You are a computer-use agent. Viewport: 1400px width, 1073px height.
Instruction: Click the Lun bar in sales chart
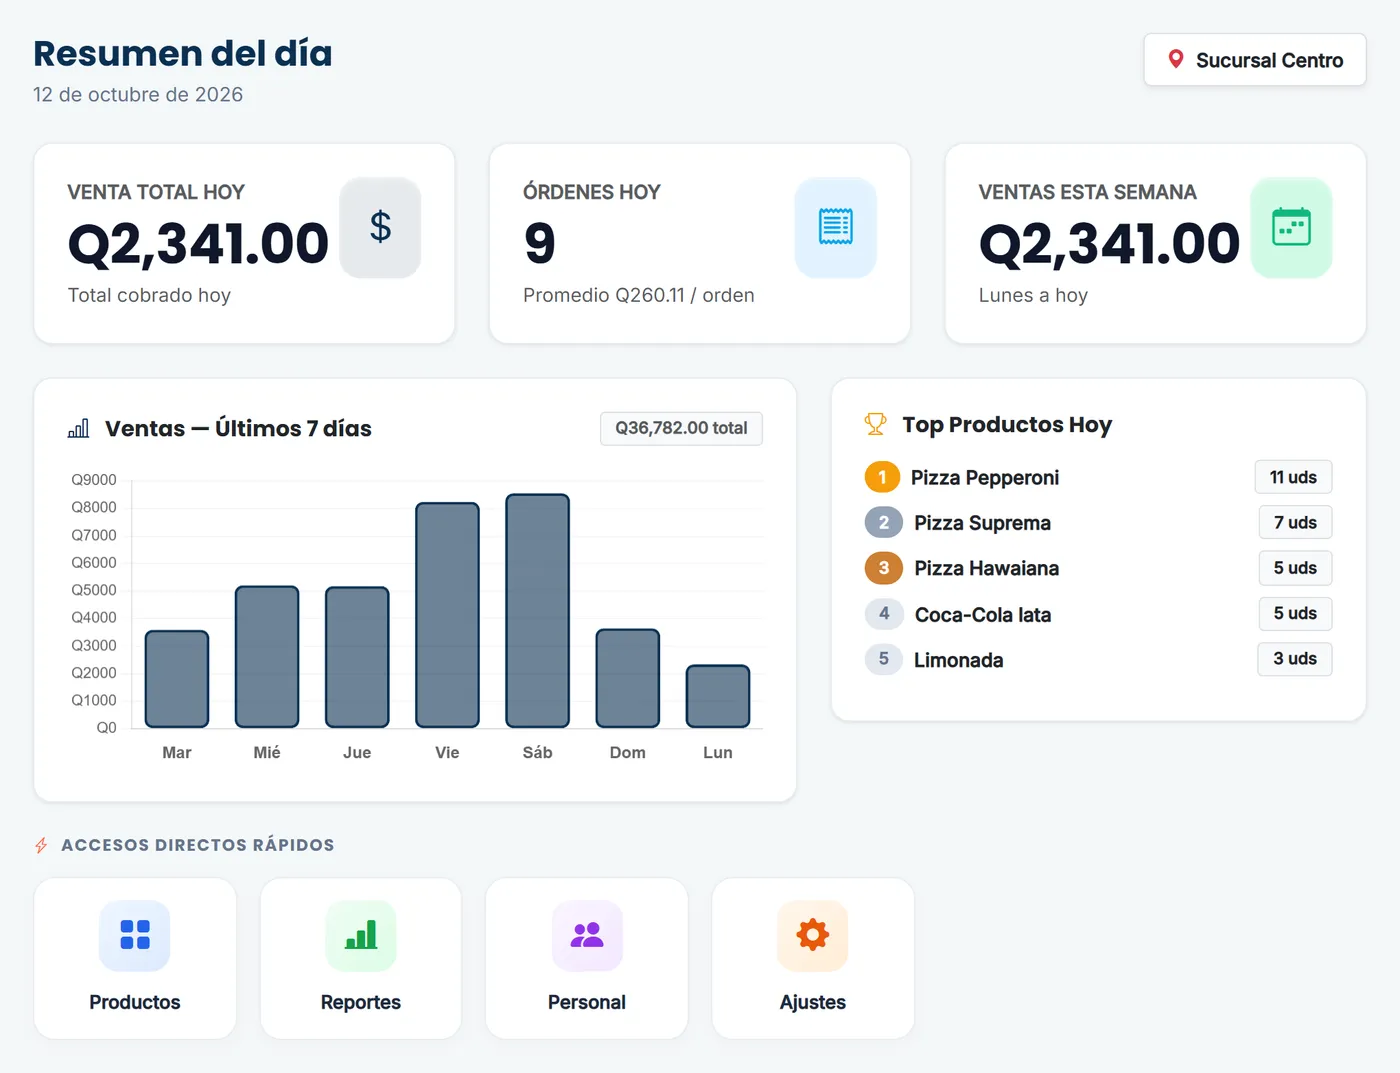coord(718,696)
